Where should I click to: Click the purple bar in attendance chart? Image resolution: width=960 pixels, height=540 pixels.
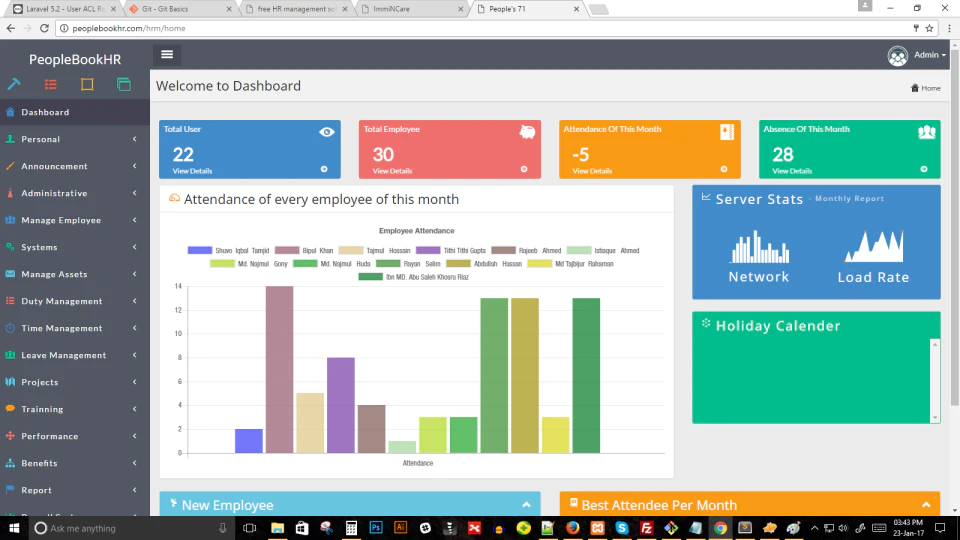click(340, 405)
